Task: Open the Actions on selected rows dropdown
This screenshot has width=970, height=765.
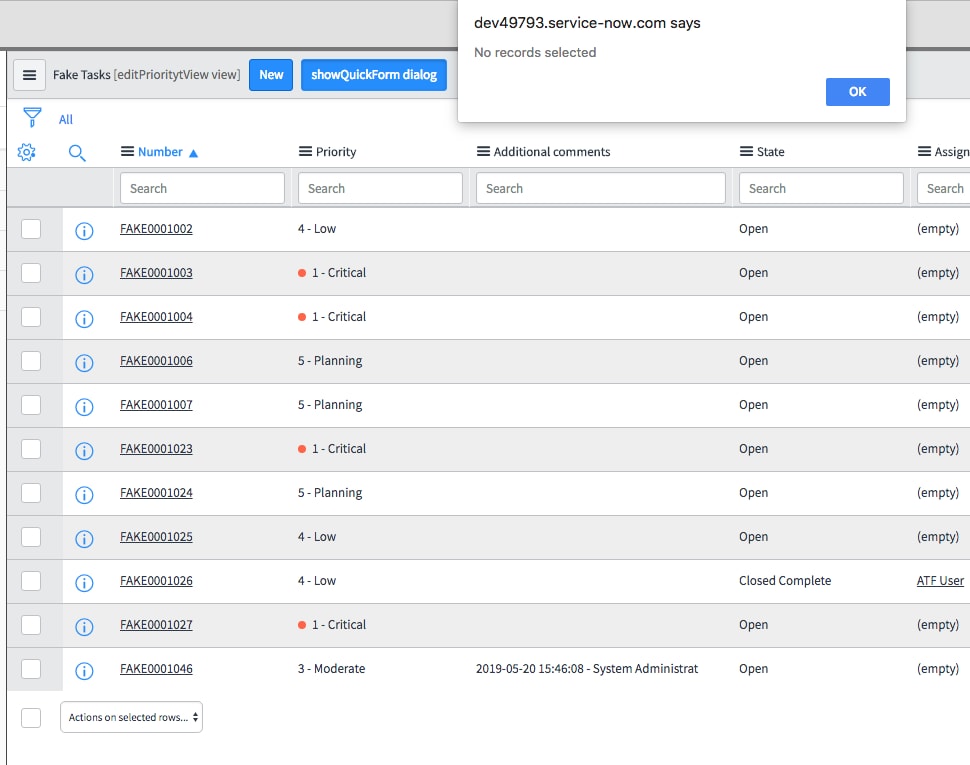Action: [131, 717]
